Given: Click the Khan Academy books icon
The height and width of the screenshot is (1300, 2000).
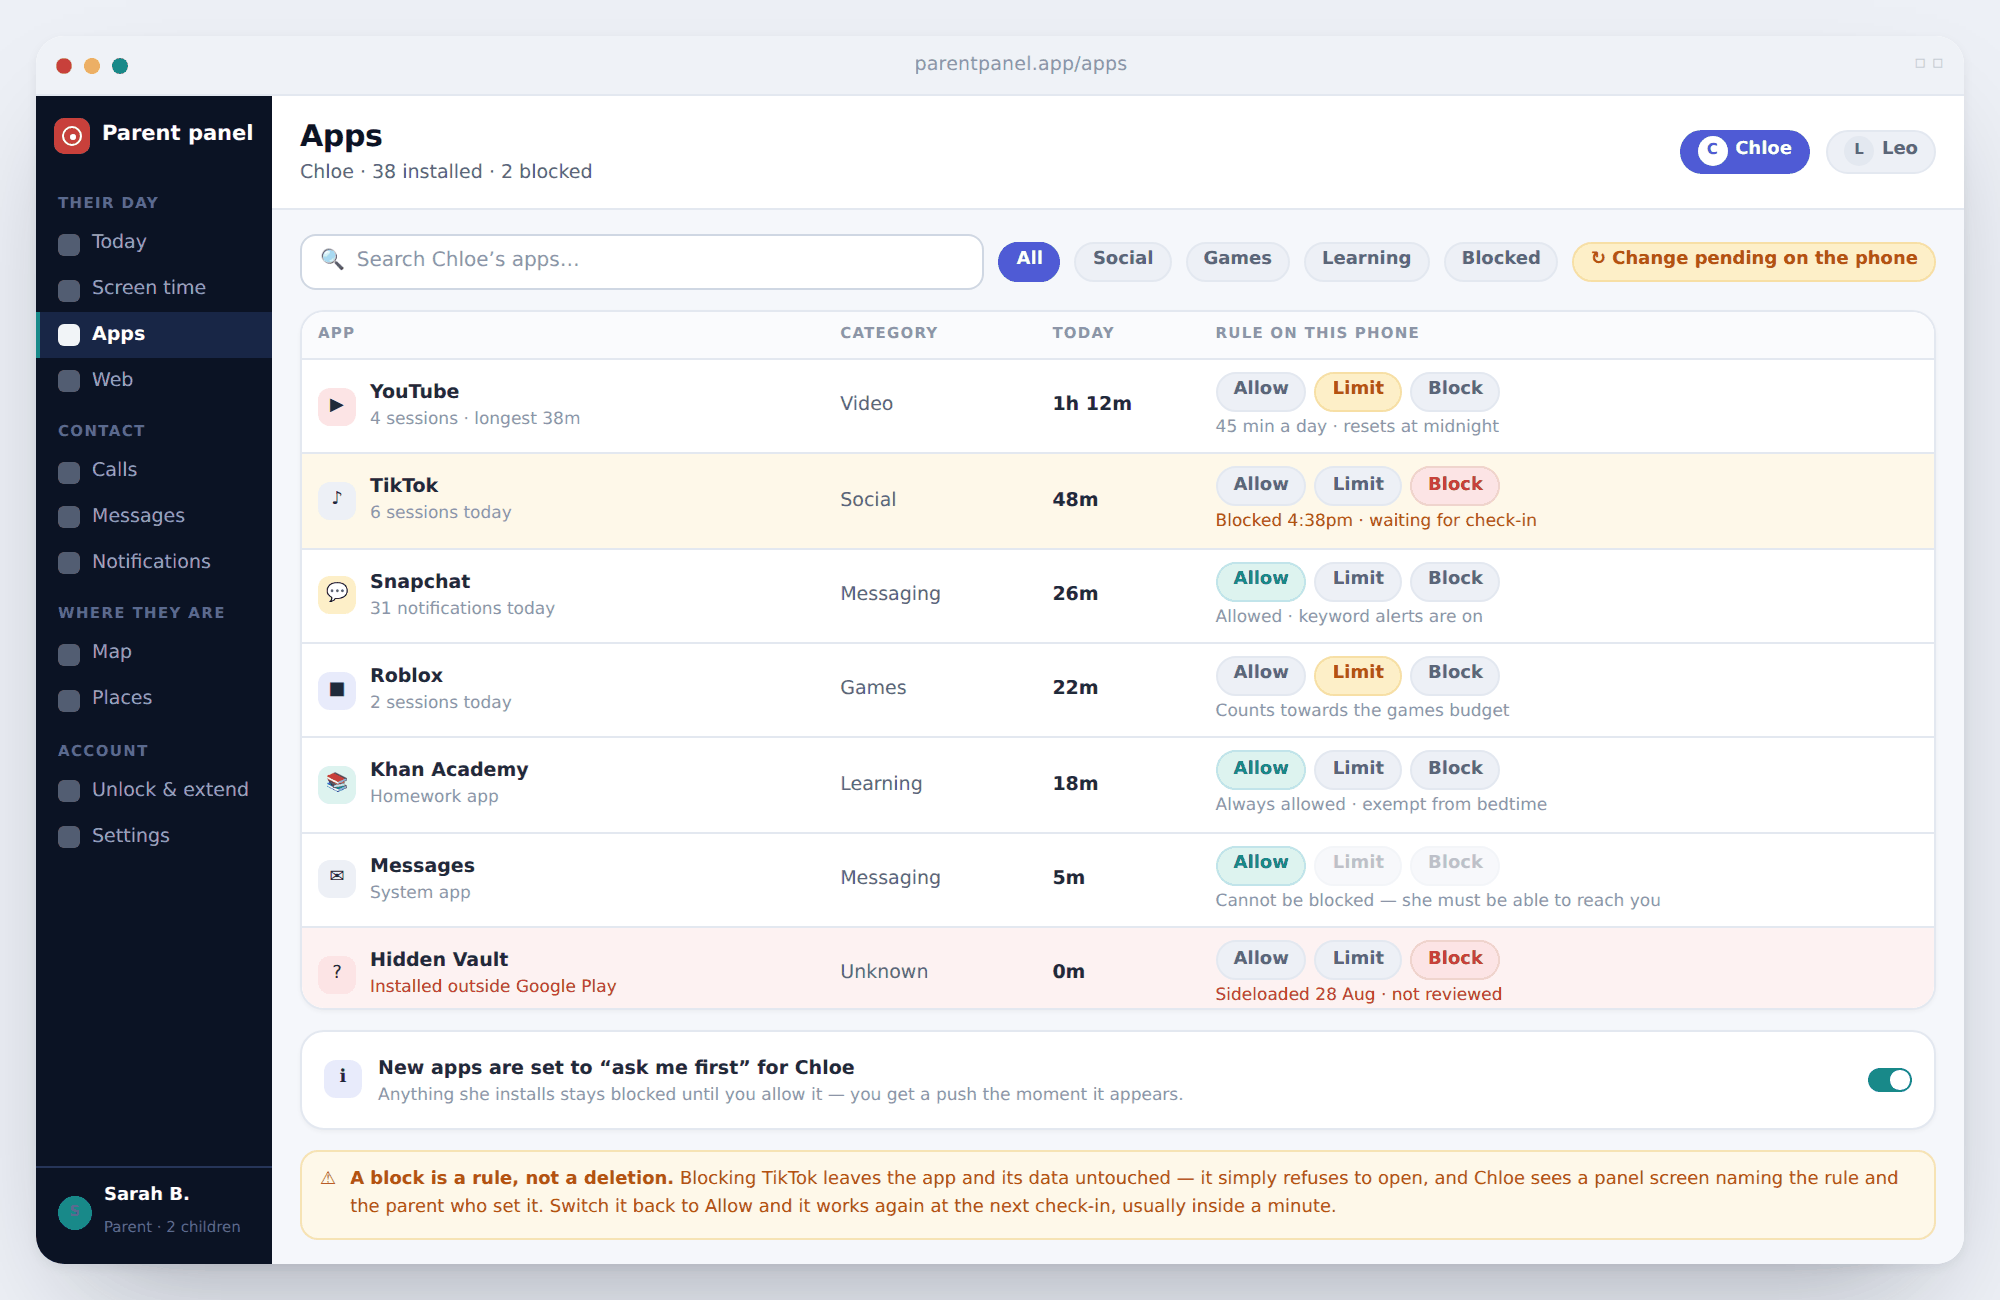Looking at the screenshot, I should [337, 784].
